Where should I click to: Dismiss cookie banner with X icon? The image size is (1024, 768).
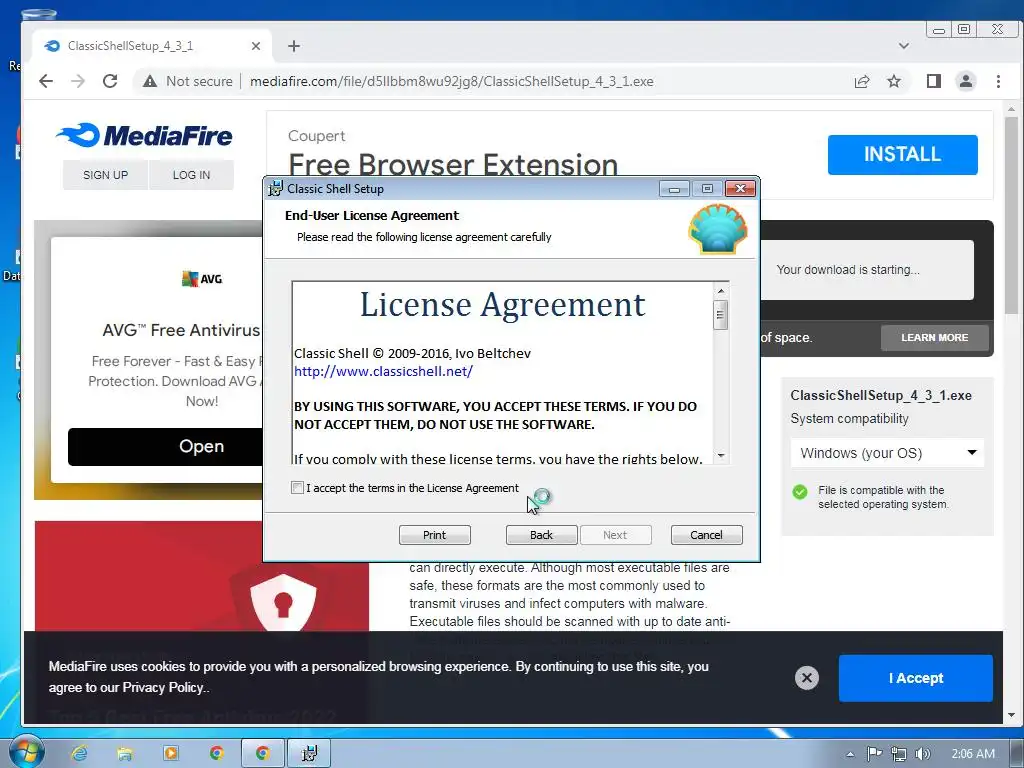(807, 678)
